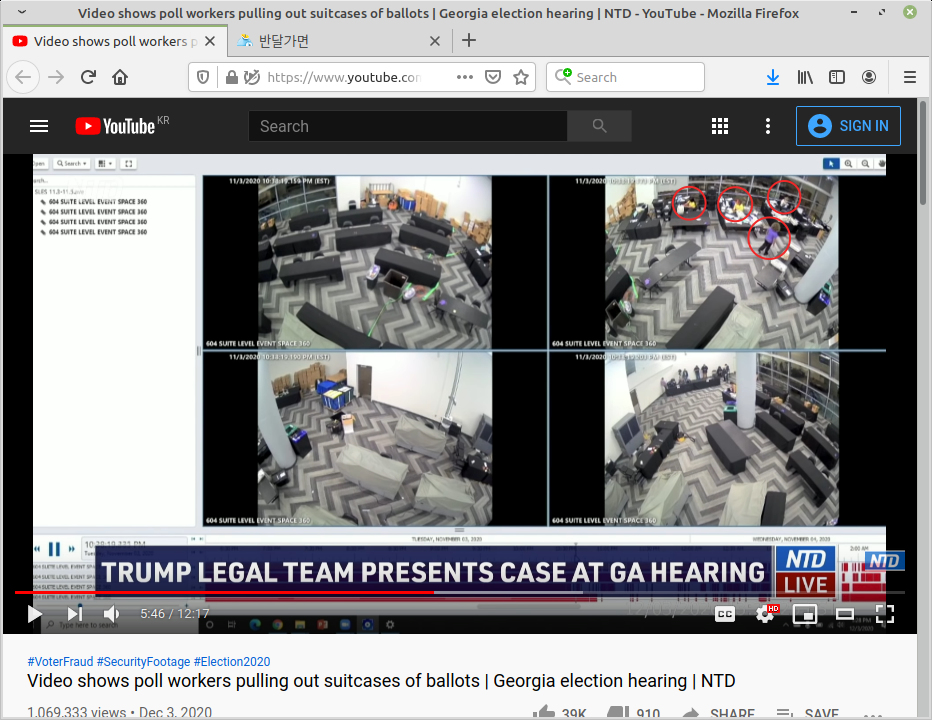
Task: Switch to miniplayer mode
Action: 805,614
